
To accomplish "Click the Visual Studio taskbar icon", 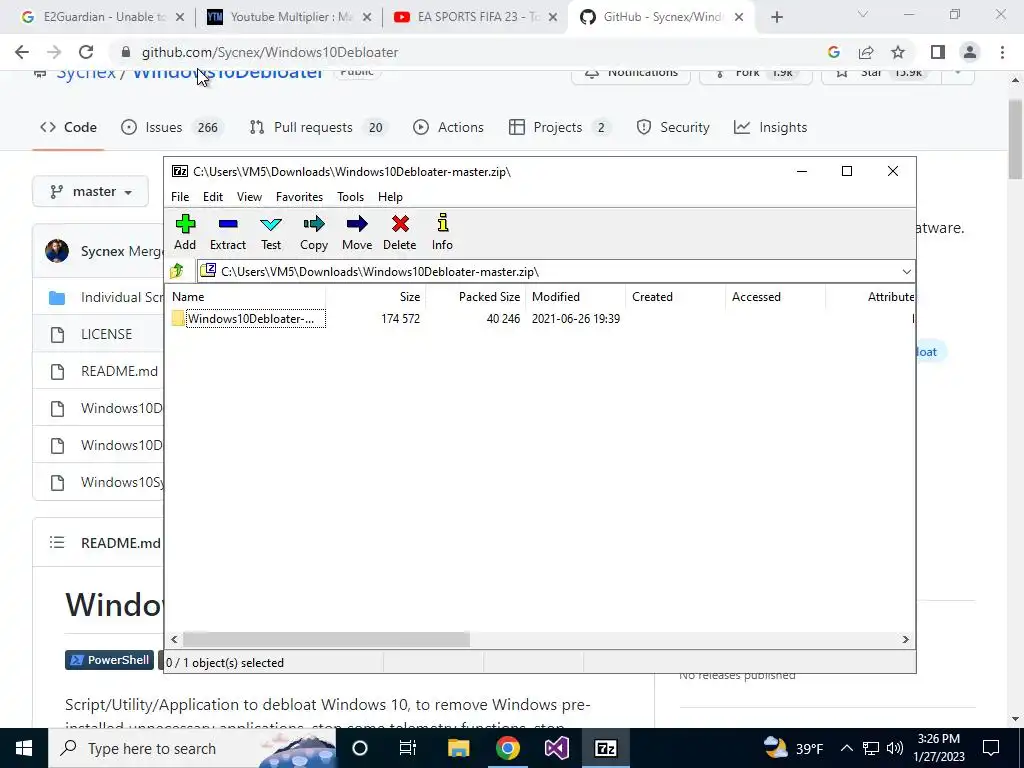I will 556,748.
